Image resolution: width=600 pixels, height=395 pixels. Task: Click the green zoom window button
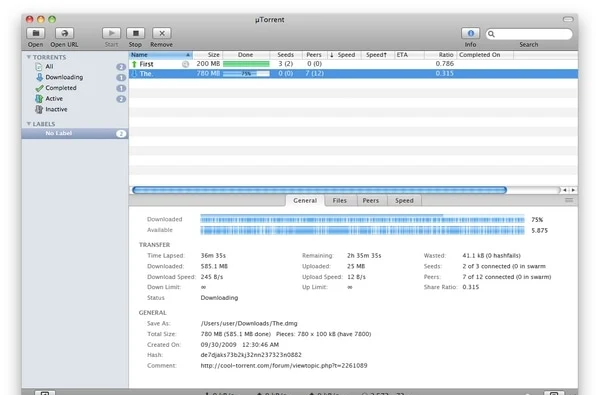(52, 19)
